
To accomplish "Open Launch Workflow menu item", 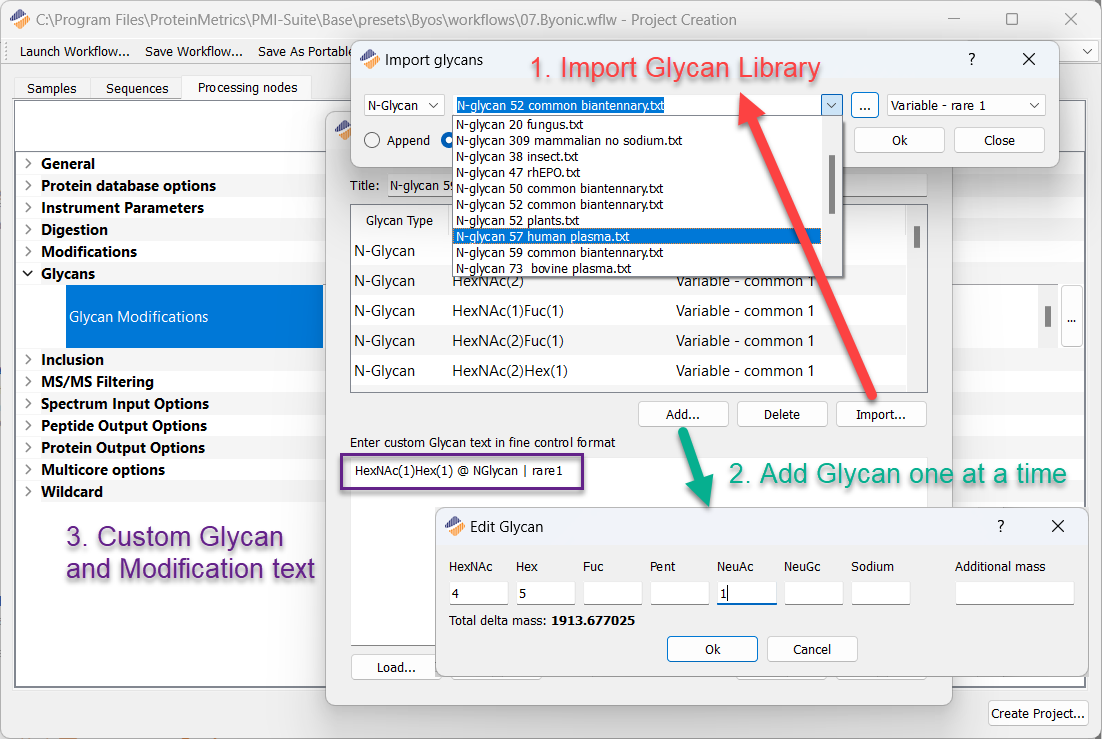I will pos(74,51).
